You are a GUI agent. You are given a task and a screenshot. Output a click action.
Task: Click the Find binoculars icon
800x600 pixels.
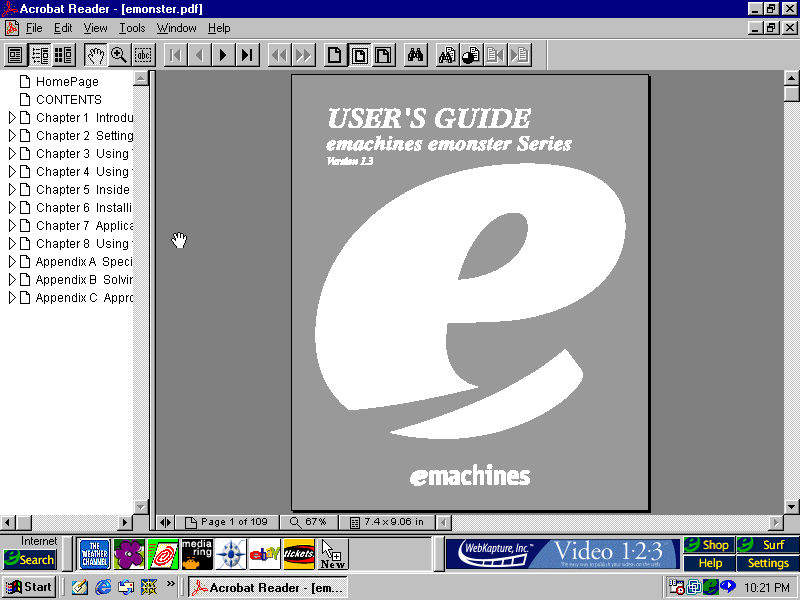pos(415,55)
